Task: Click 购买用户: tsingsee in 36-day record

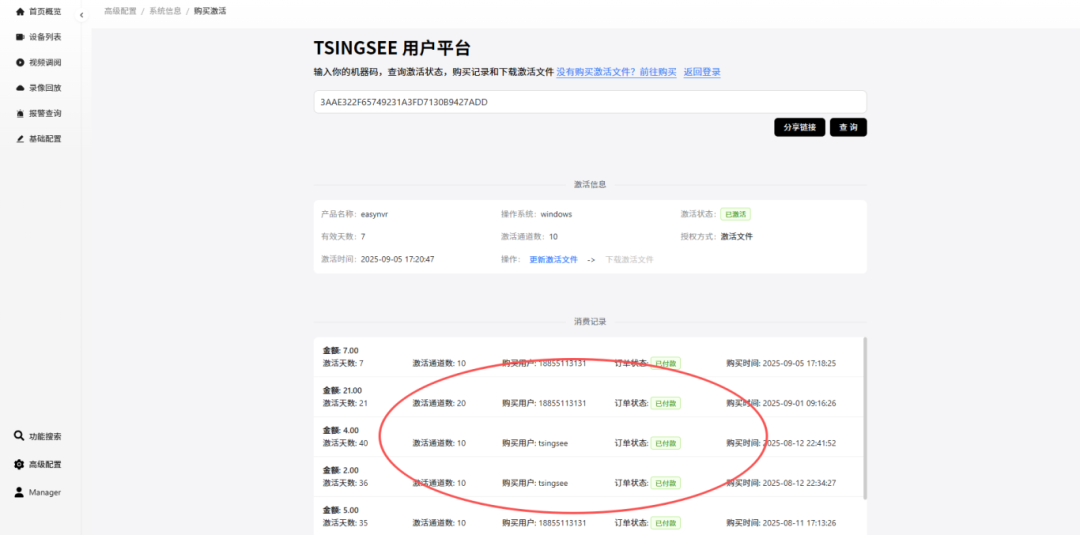Action: pyautogui.click(x=535, y=483)
